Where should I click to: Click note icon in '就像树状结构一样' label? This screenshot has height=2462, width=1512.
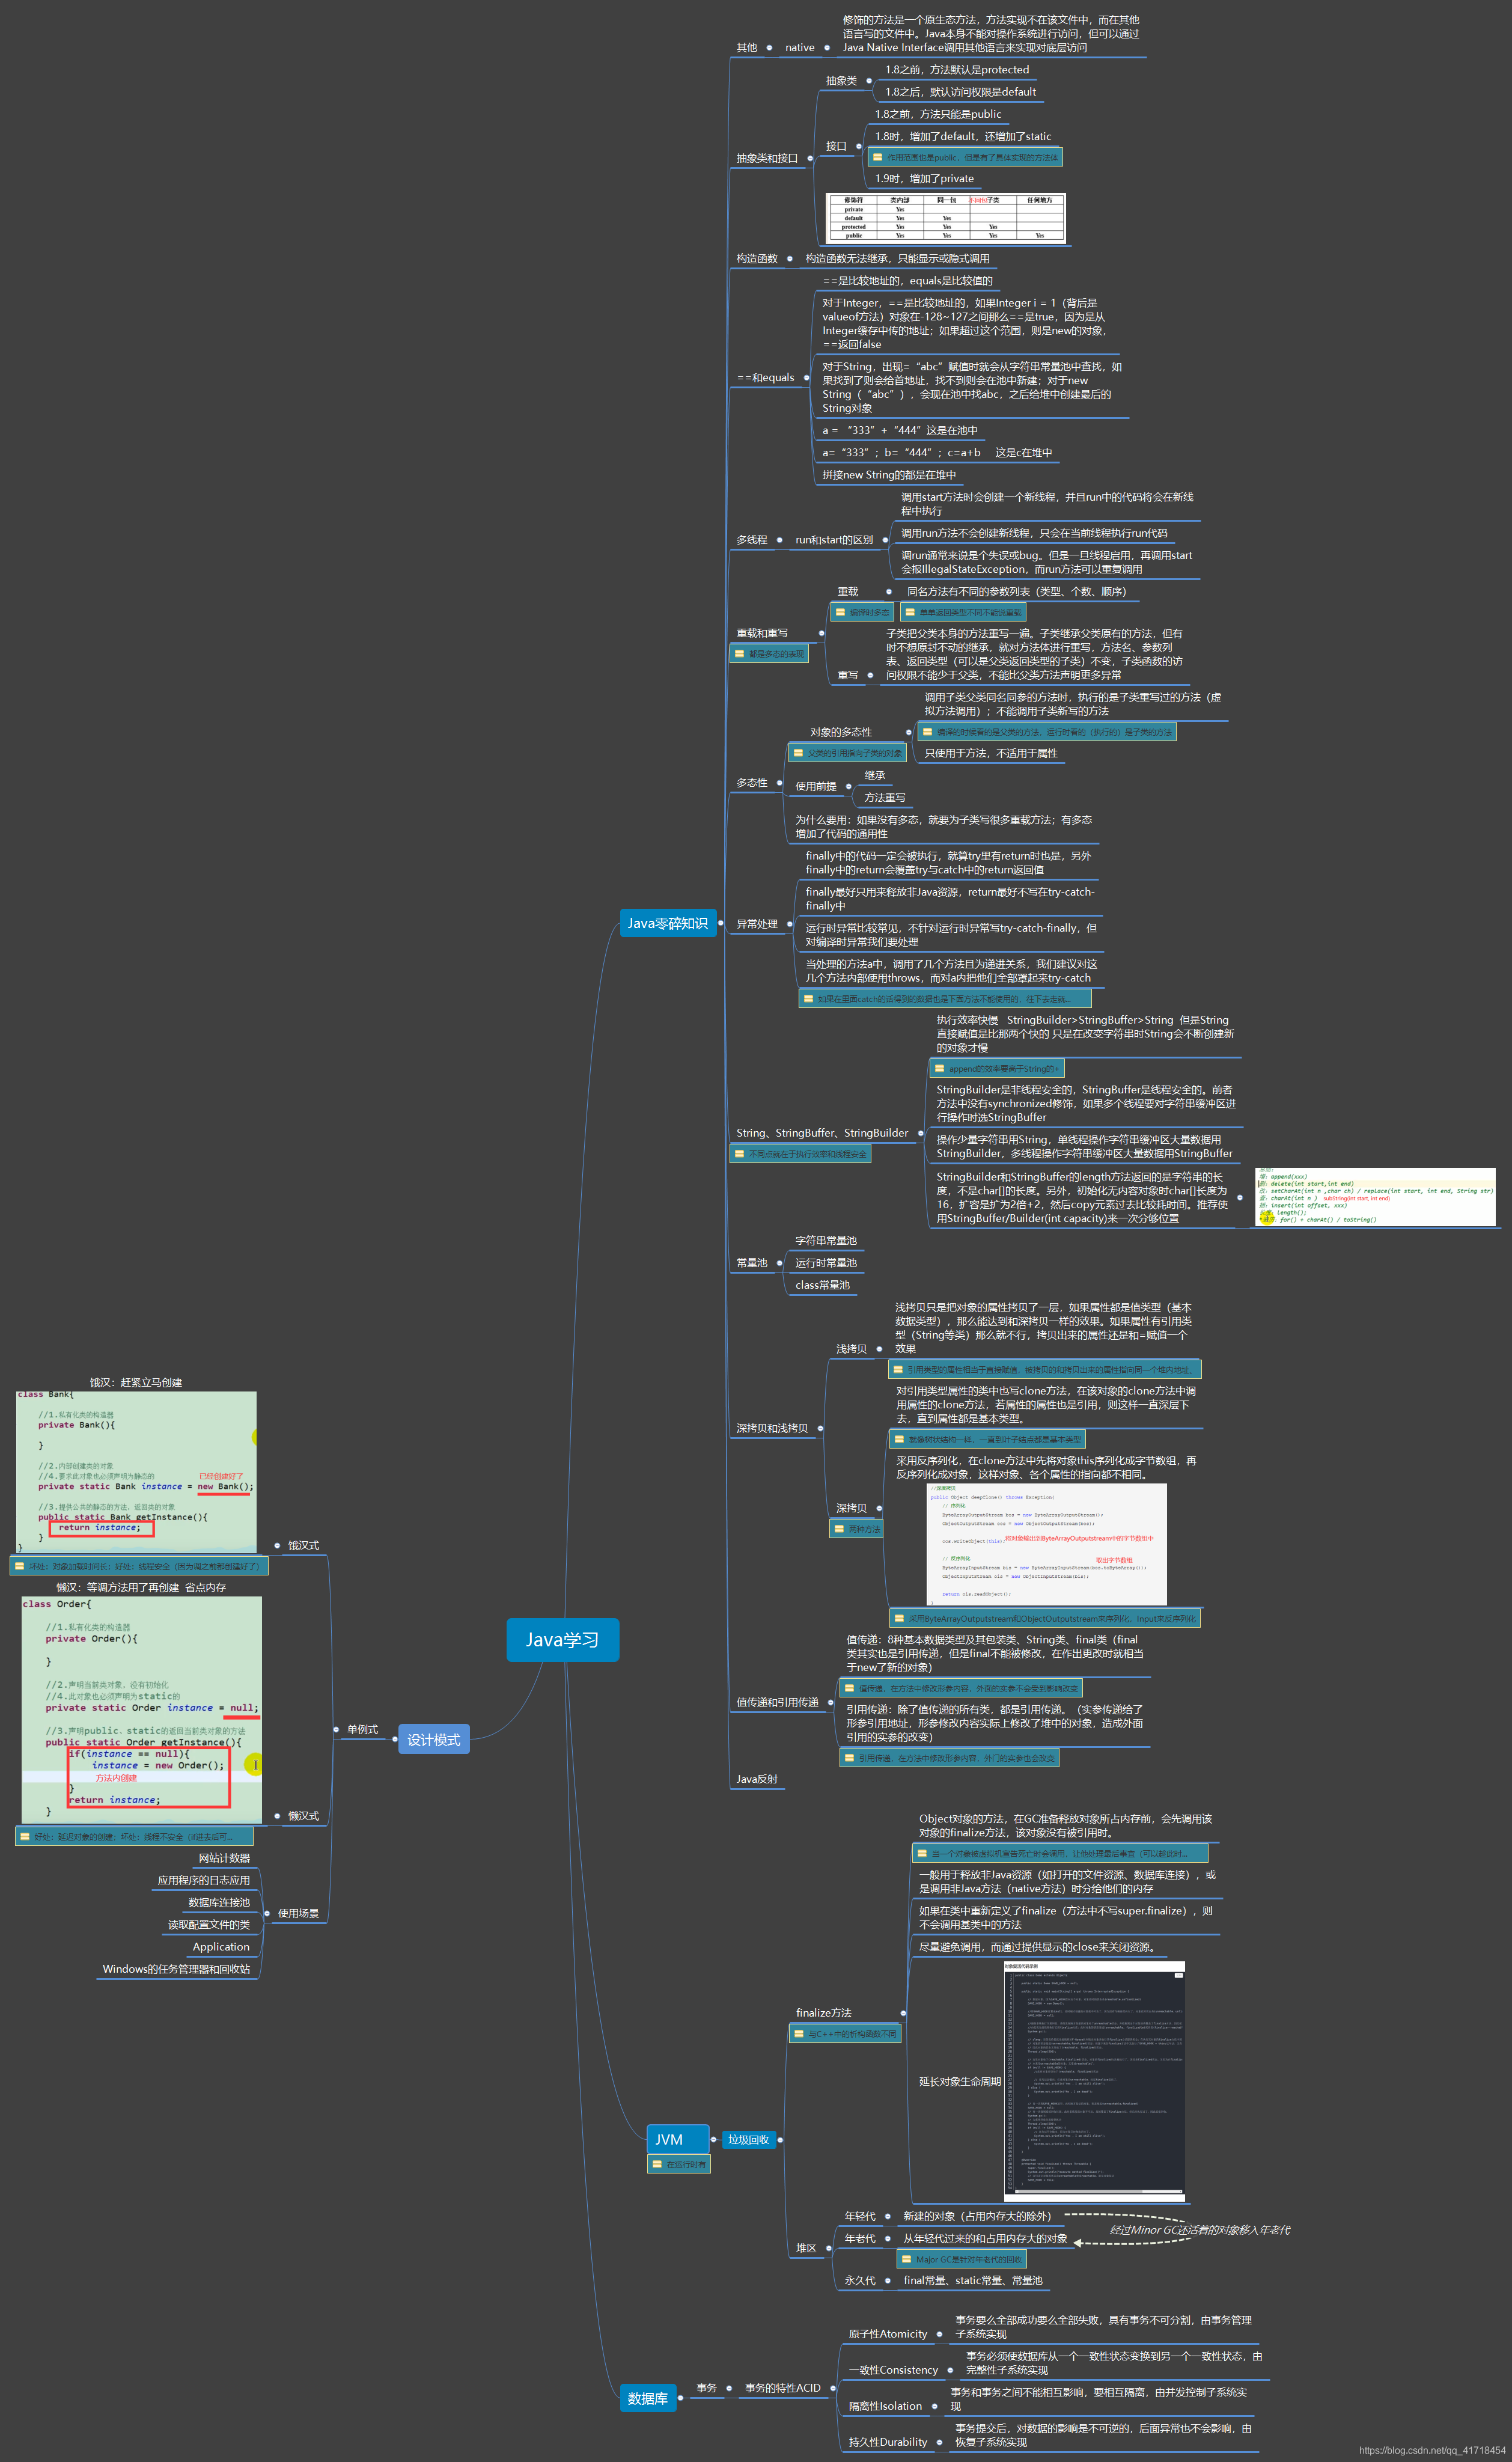tap(898, 1439)
